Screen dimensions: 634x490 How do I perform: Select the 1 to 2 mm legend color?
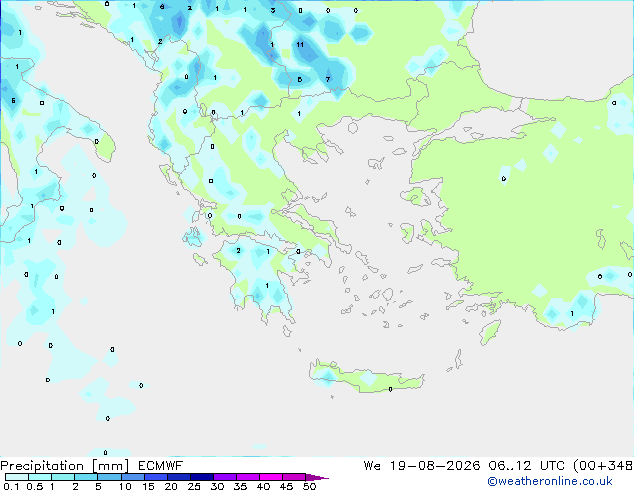click(63, 477)
